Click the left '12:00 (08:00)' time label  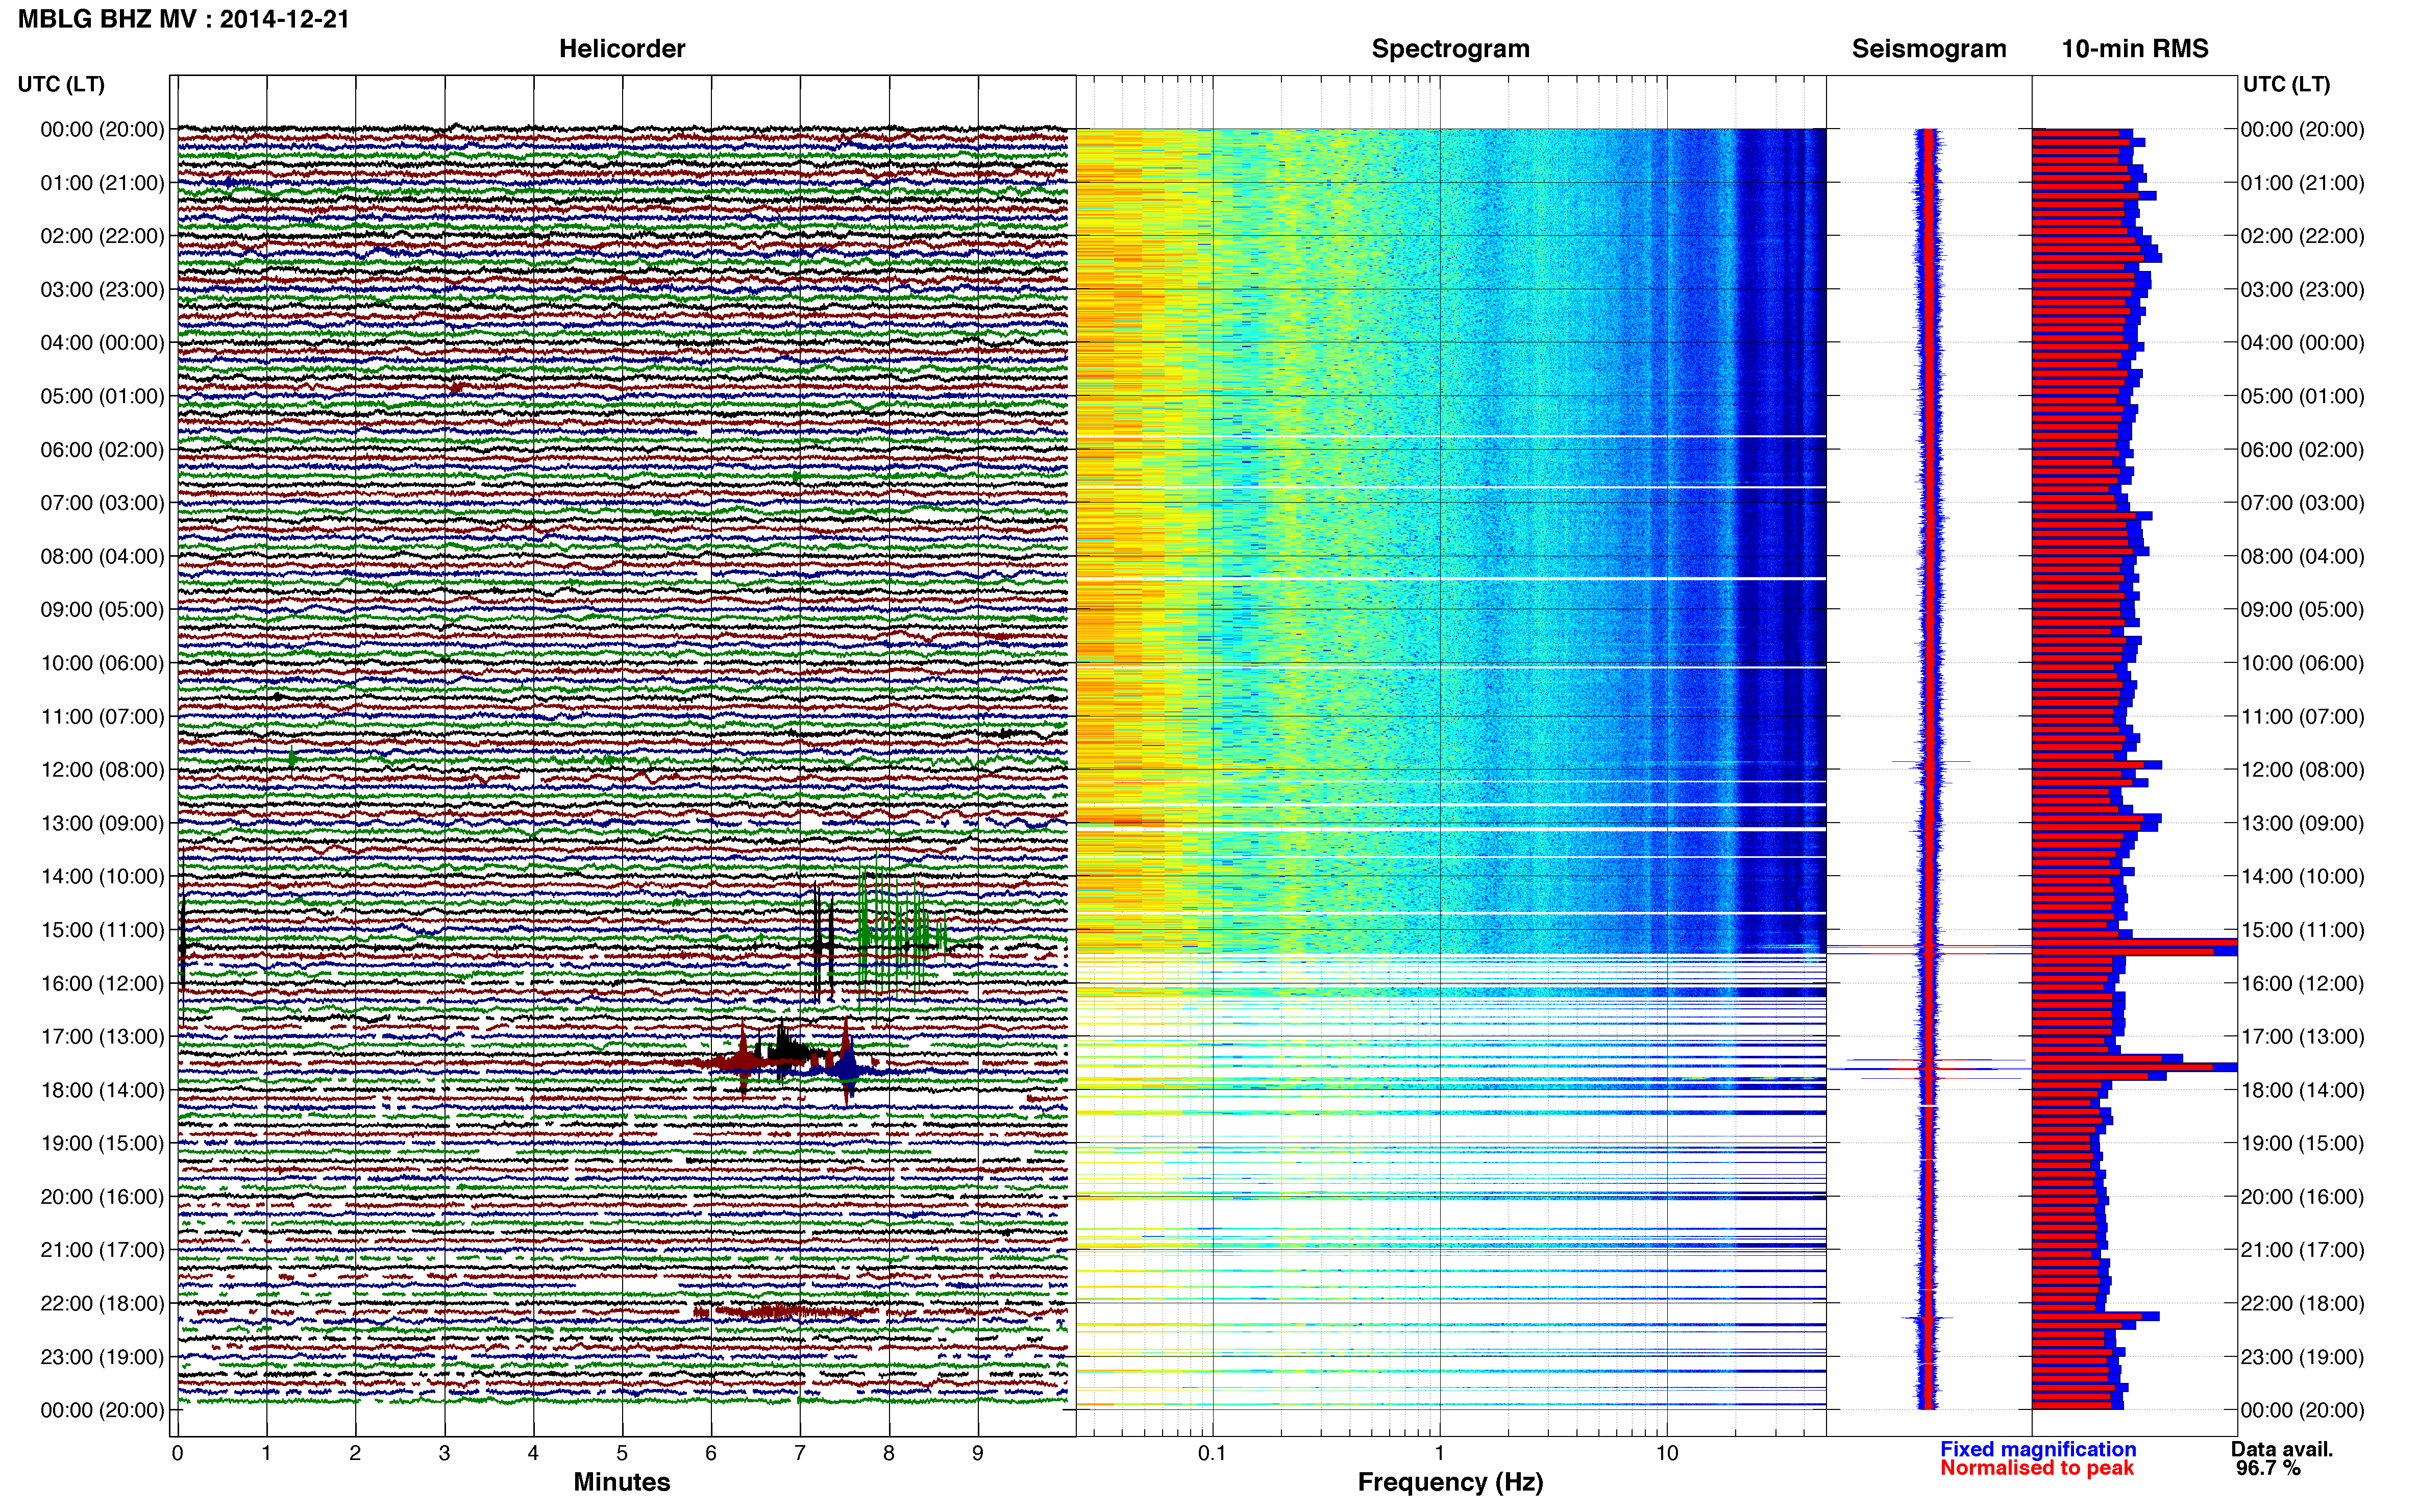tap(102, 769)
